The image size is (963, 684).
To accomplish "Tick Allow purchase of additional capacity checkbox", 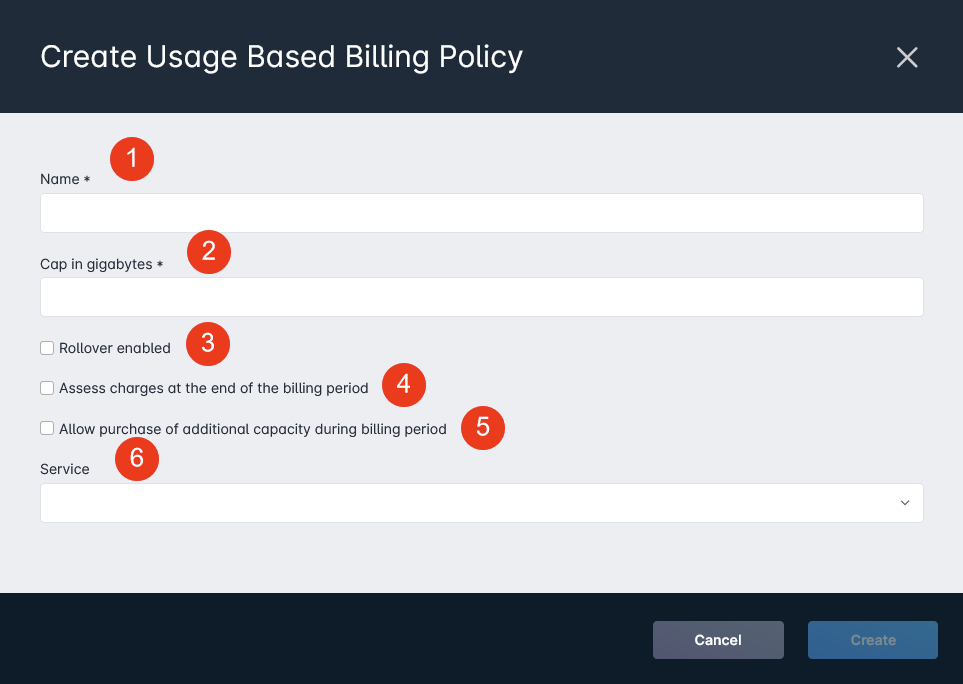I will pos(47,428).
